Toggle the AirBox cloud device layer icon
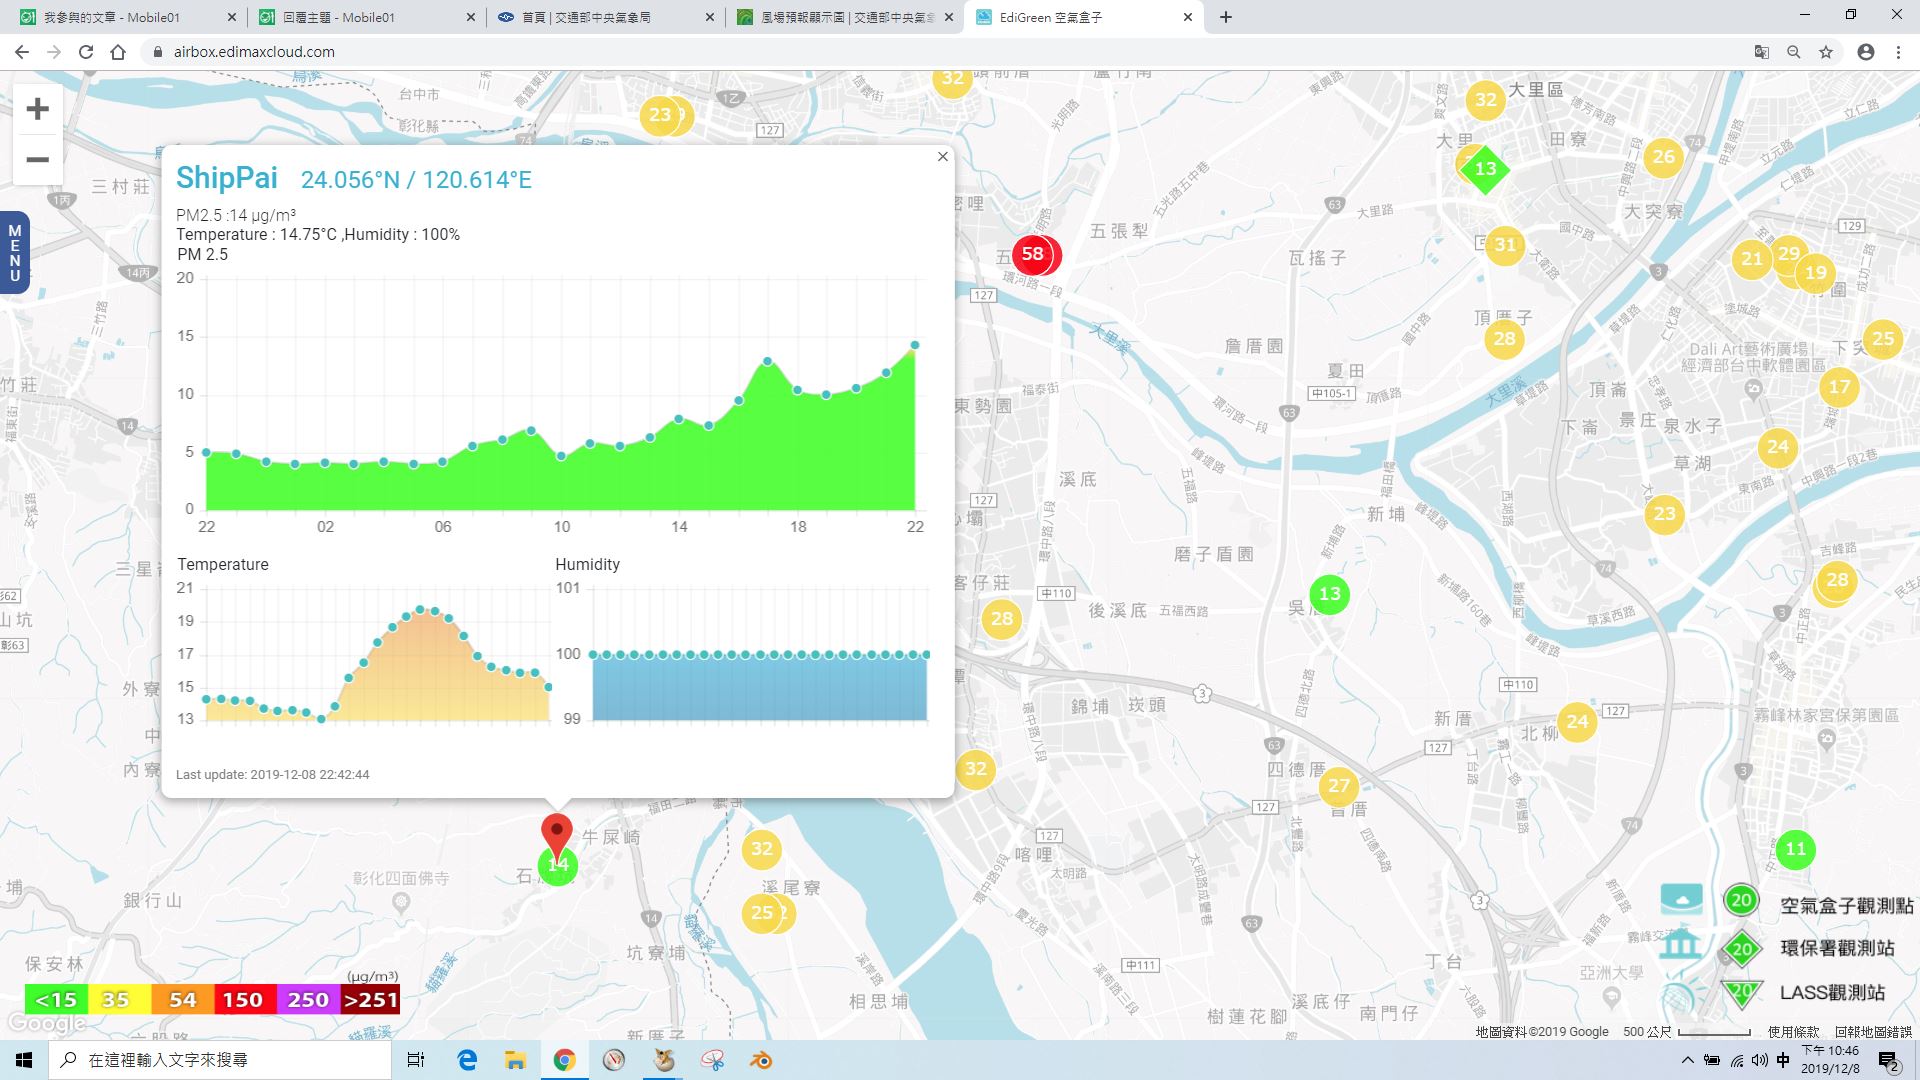The image size is (1920, 1080). pos(1681,898)
